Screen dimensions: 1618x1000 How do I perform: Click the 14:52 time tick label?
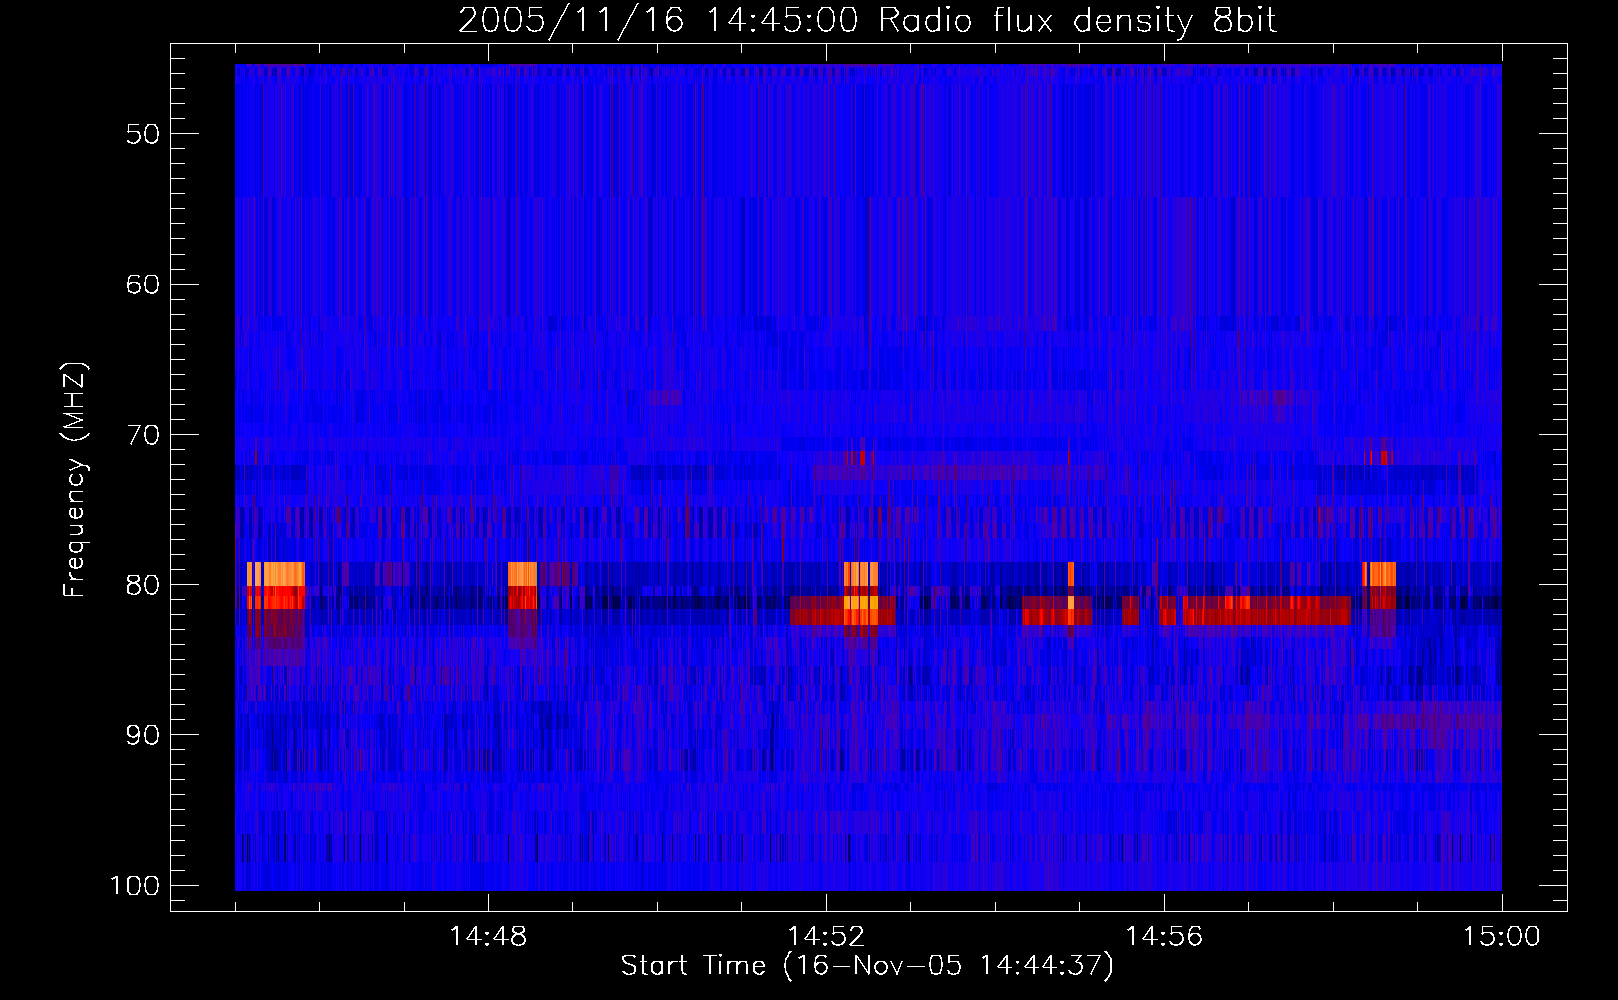click(x=826, y=937)
